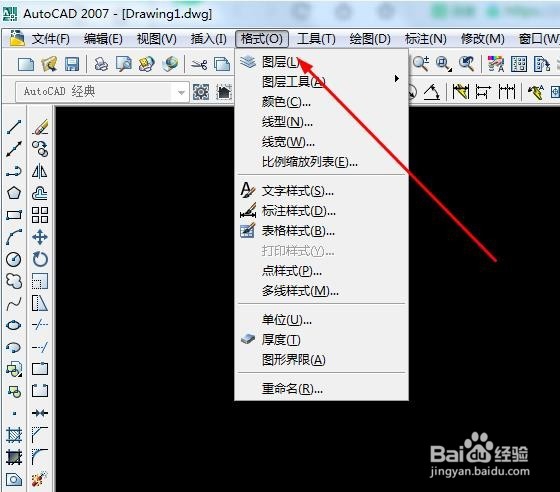560x492 pixels.
Task: Open the 标注(N) menu
Action: tap(426, 39)
